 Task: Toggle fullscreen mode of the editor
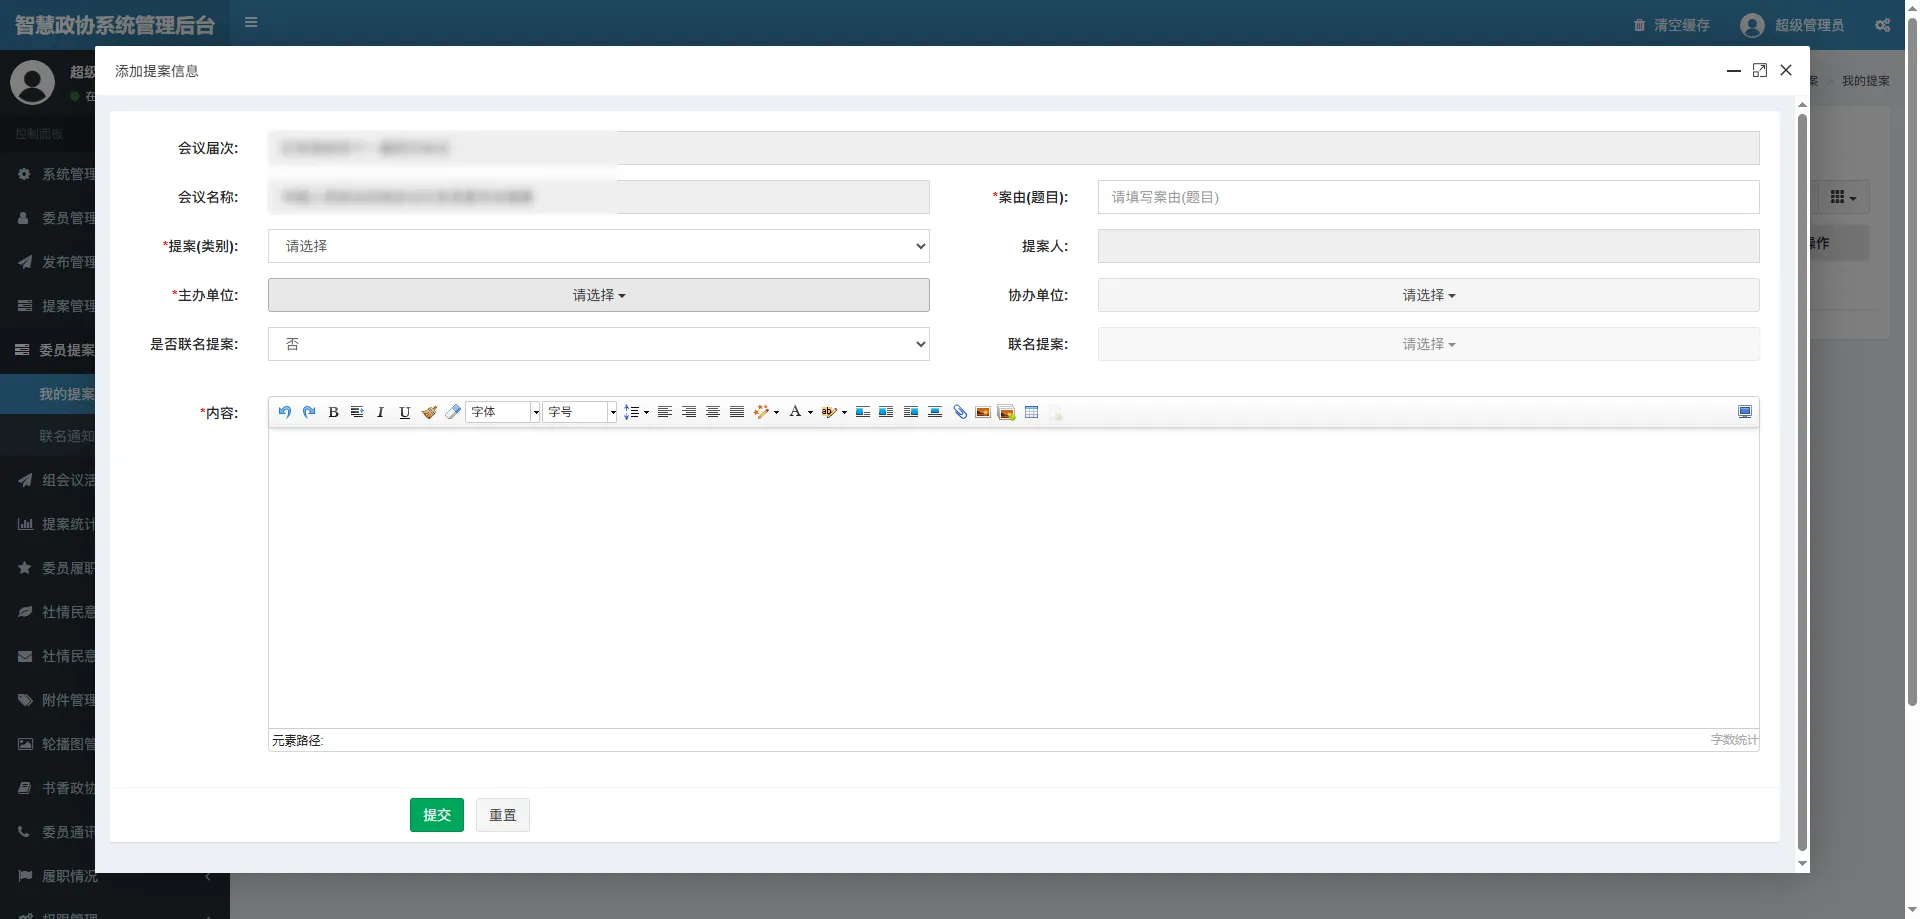click(x=1744, y=412)
